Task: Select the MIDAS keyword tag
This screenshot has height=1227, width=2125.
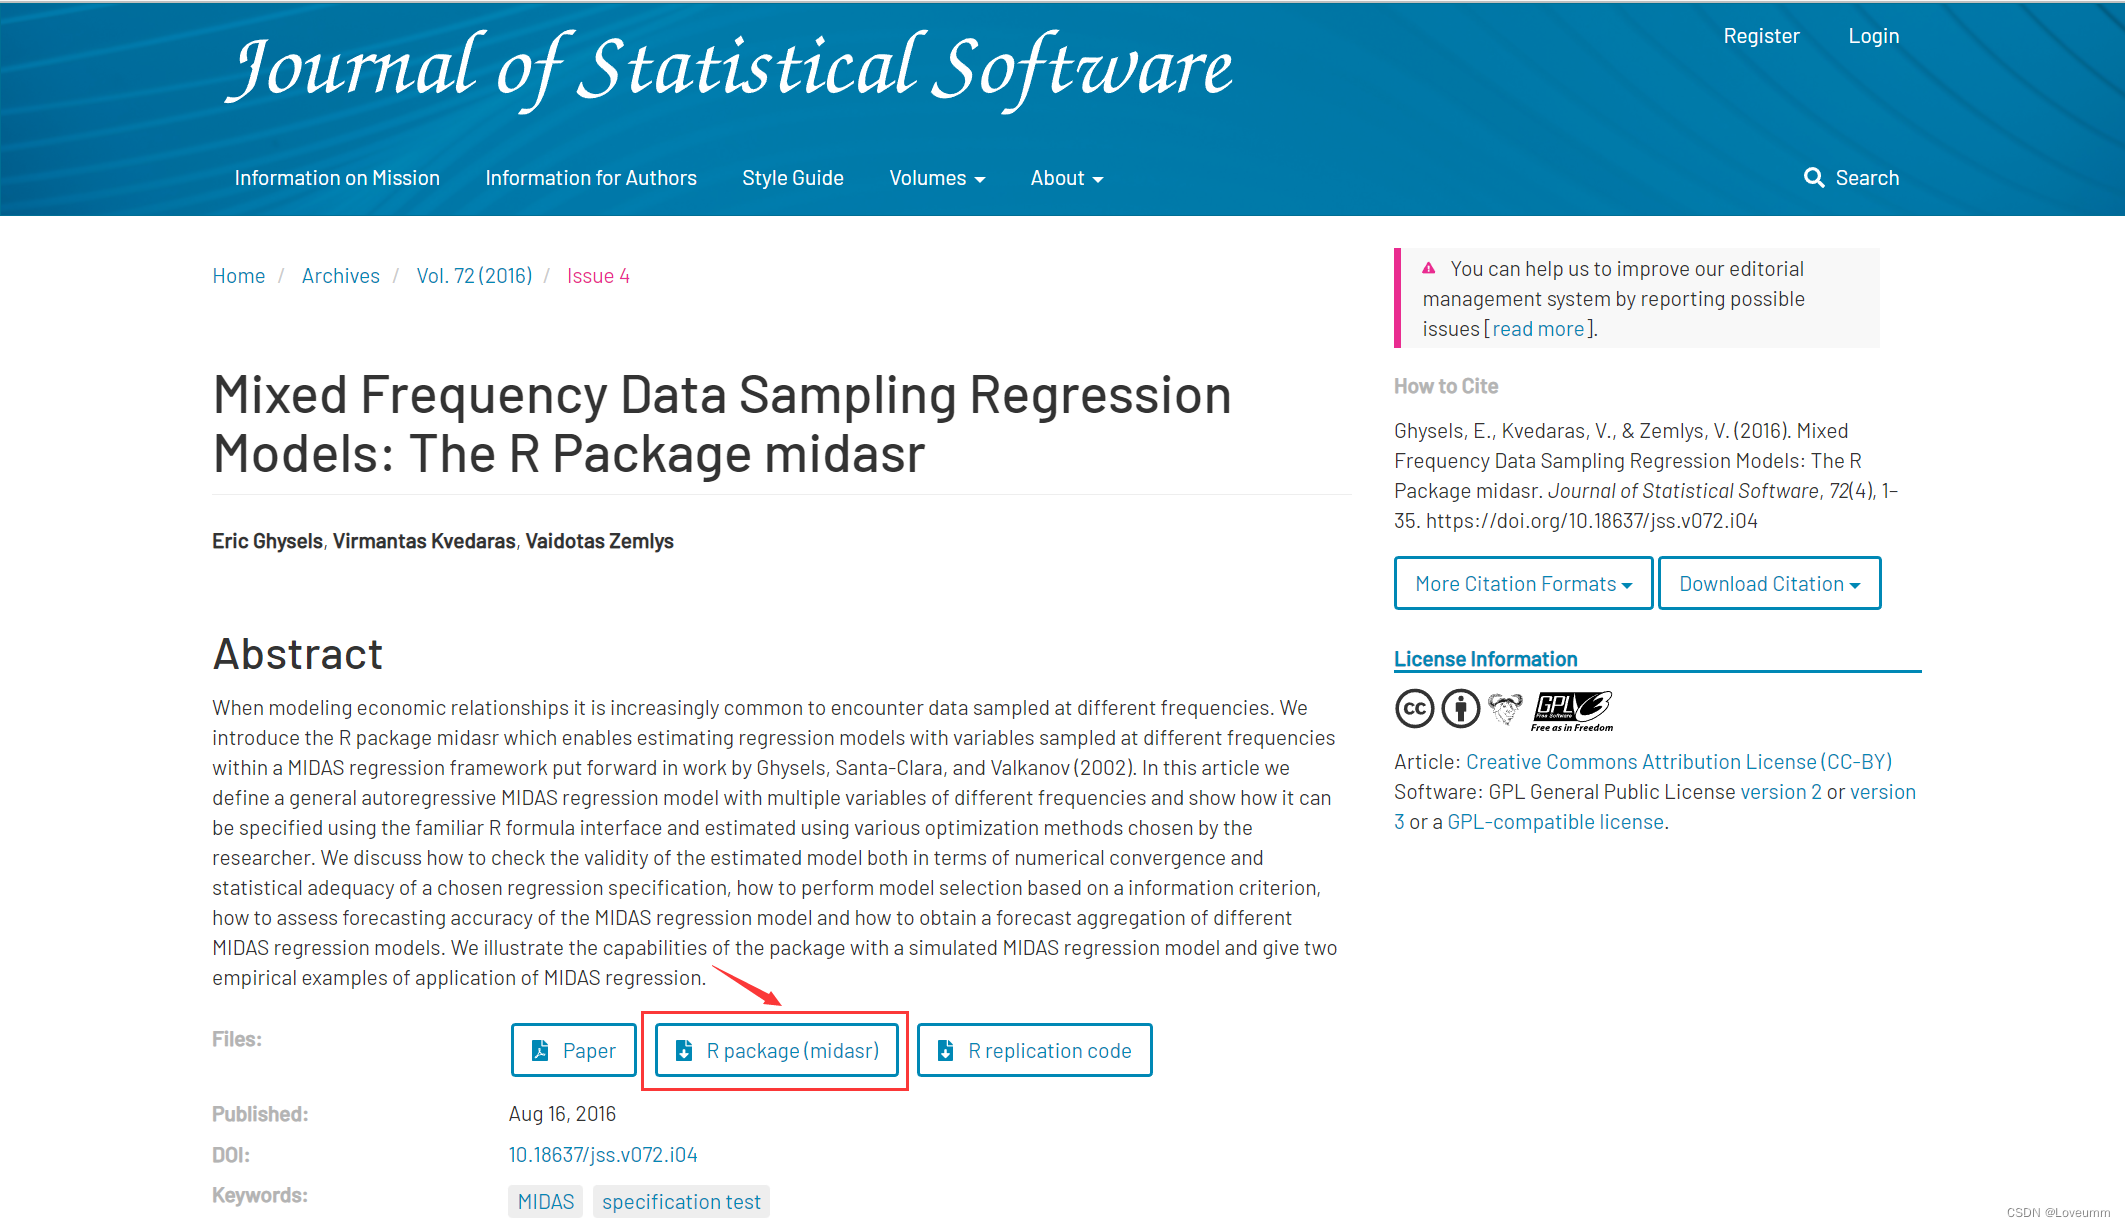Action: tap(546, 1201)
